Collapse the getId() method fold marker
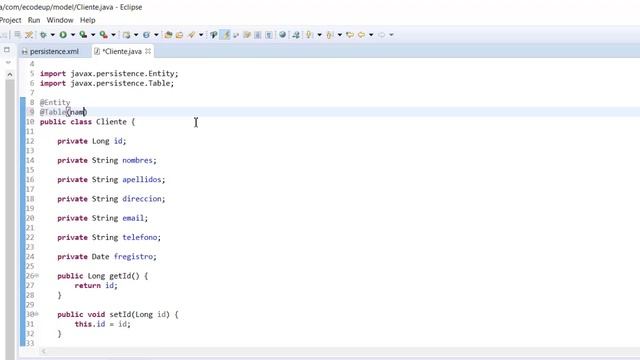The height and width of the screenshot is (360, 640). [37, 276]
